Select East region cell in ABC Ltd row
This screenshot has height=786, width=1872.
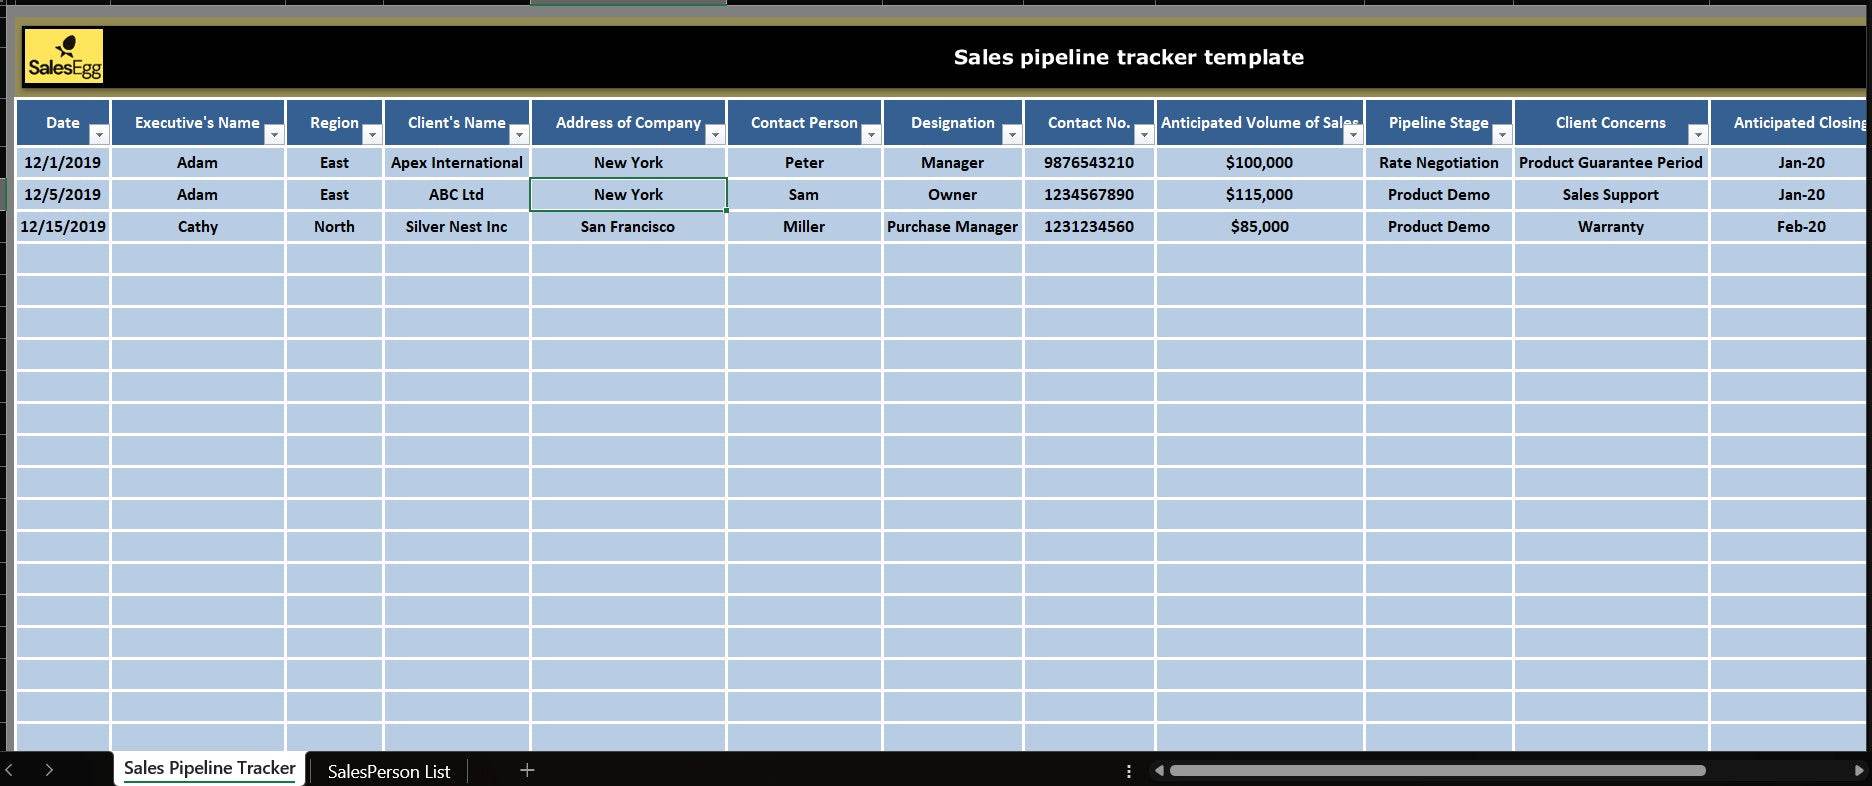coord(334,194)
